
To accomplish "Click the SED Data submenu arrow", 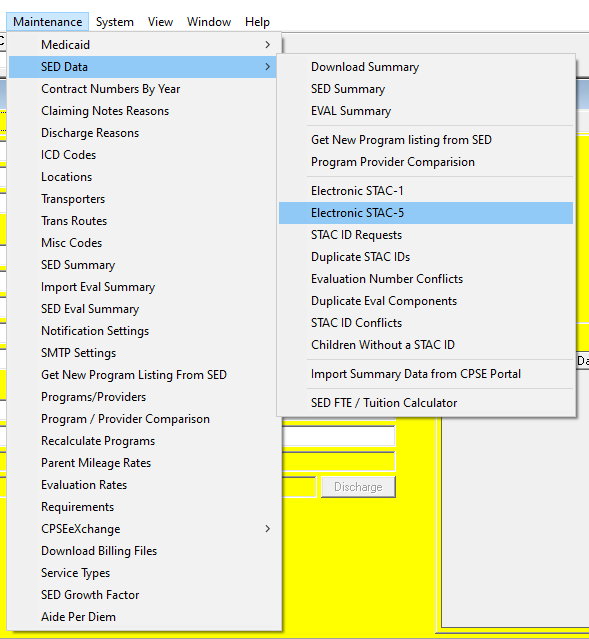I will [x=267, y=67].
